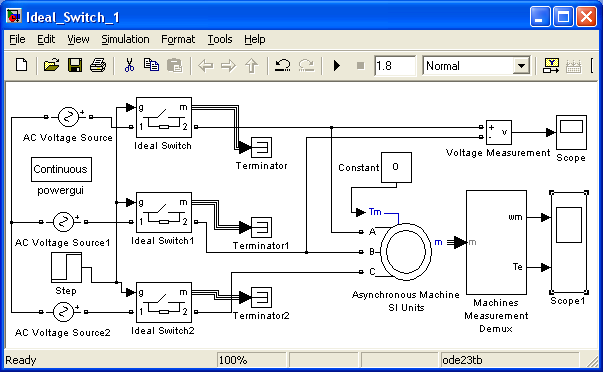Select the Ideal Switch2 block

(164, 303)
